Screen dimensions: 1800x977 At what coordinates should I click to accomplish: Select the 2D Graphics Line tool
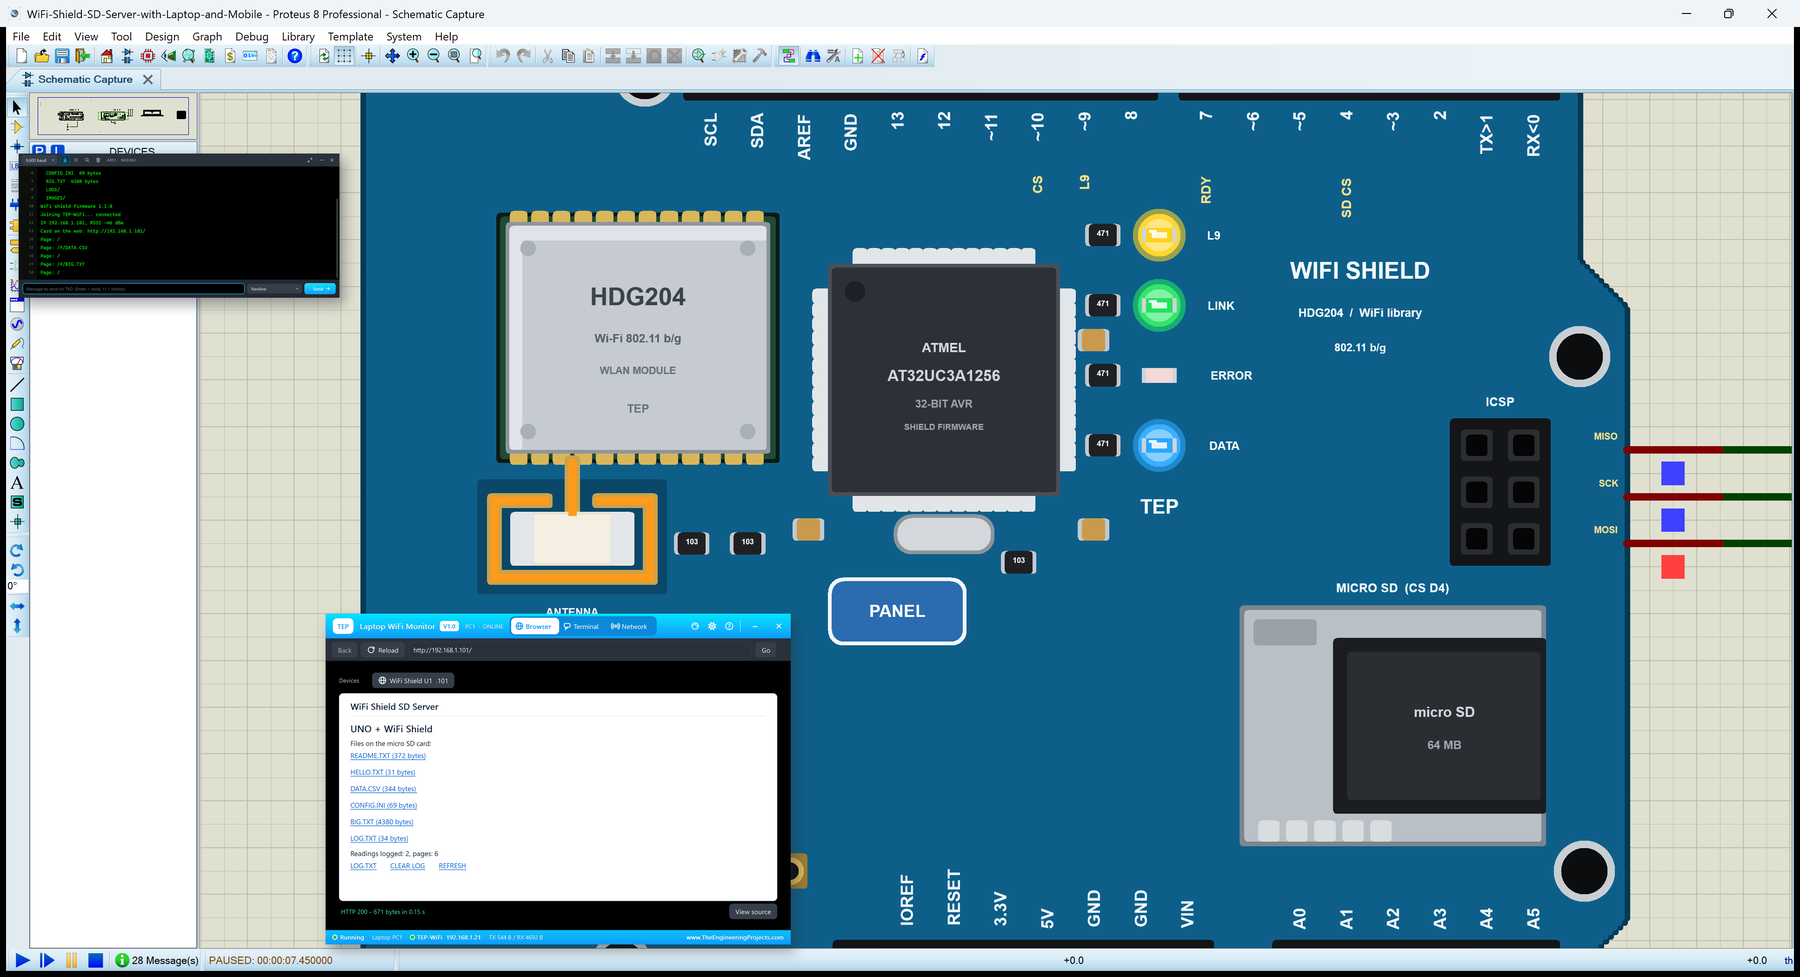(17, 385)
